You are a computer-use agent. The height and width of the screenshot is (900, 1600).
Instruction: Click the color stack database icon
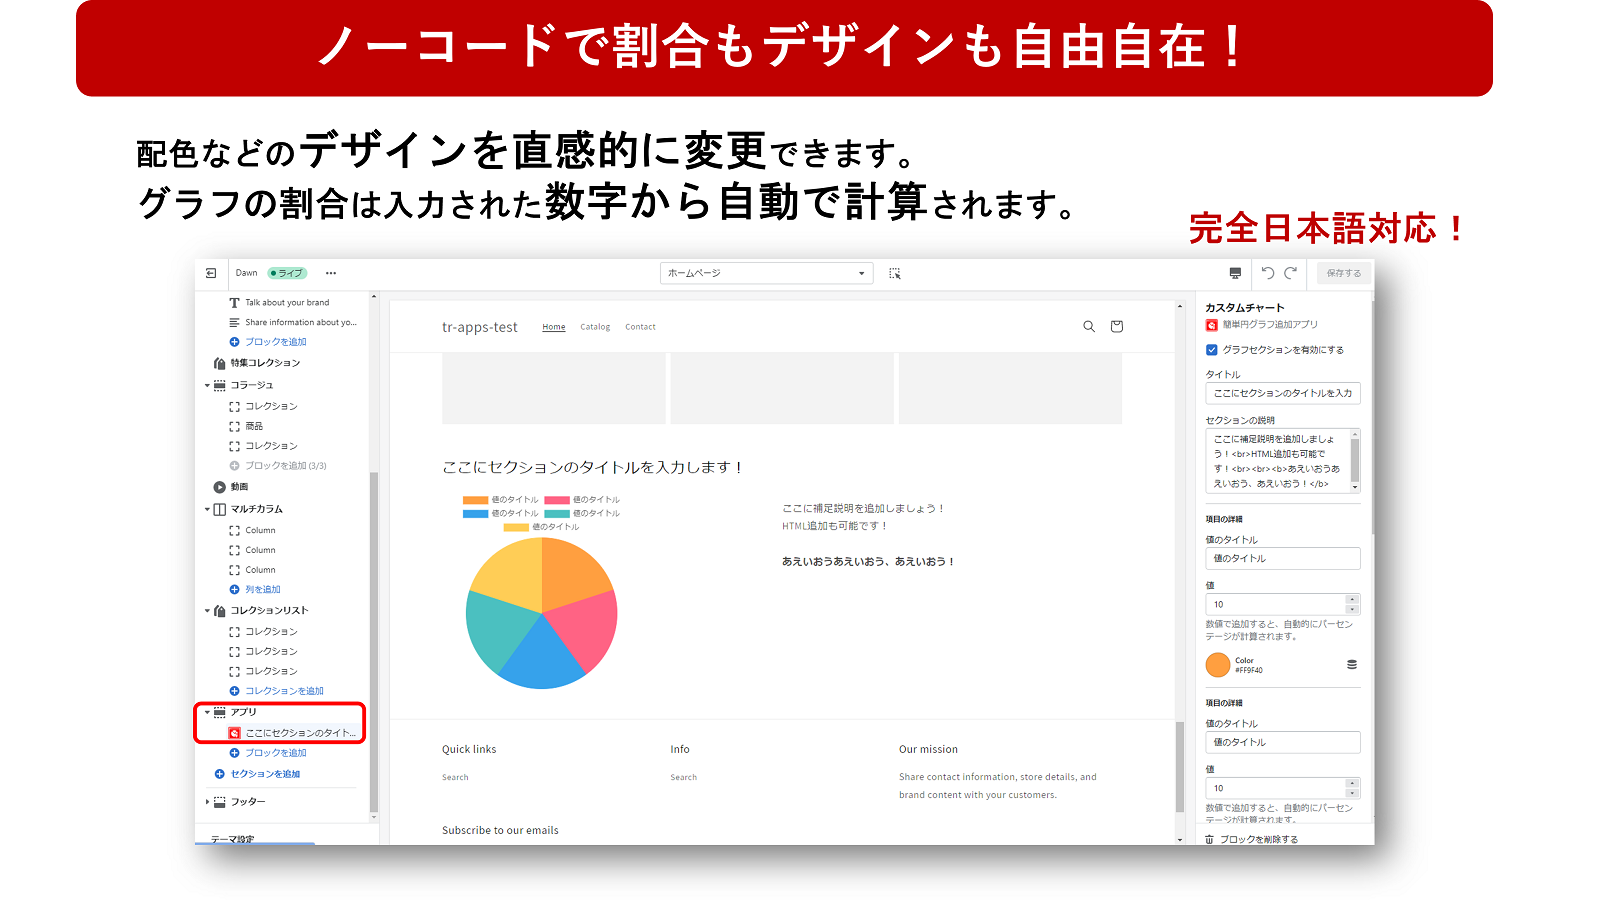pos(1352,664)
